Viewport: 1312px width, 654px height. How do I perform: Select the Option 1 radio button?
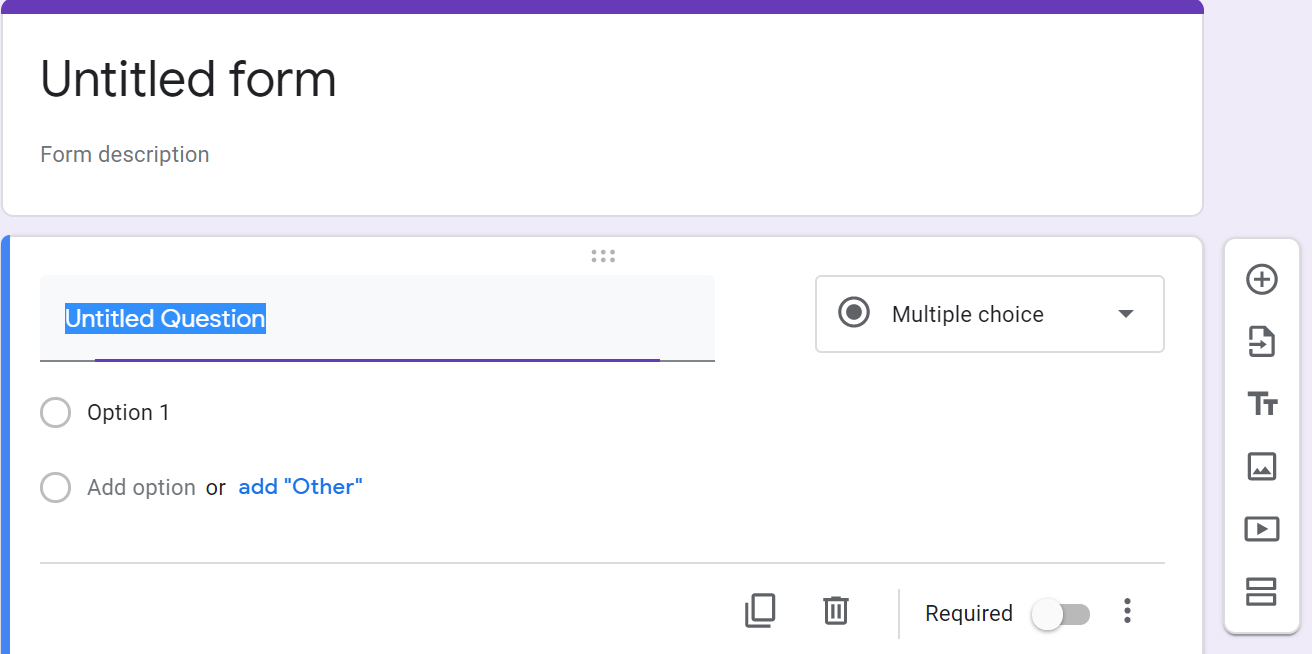tap(55, 412)
